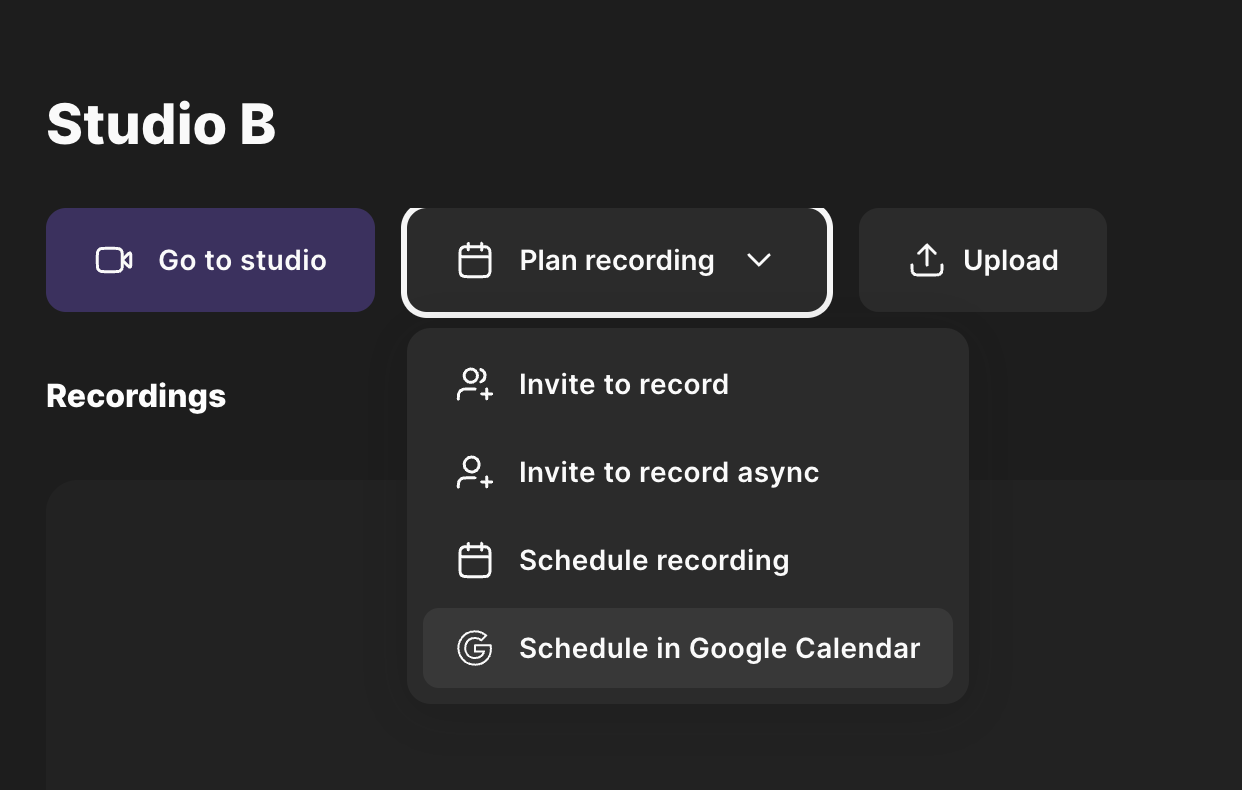Collapse menu using Plan recording chevron
The height and width of the screenshot is (790, 1242).
[x=759, y=260]
